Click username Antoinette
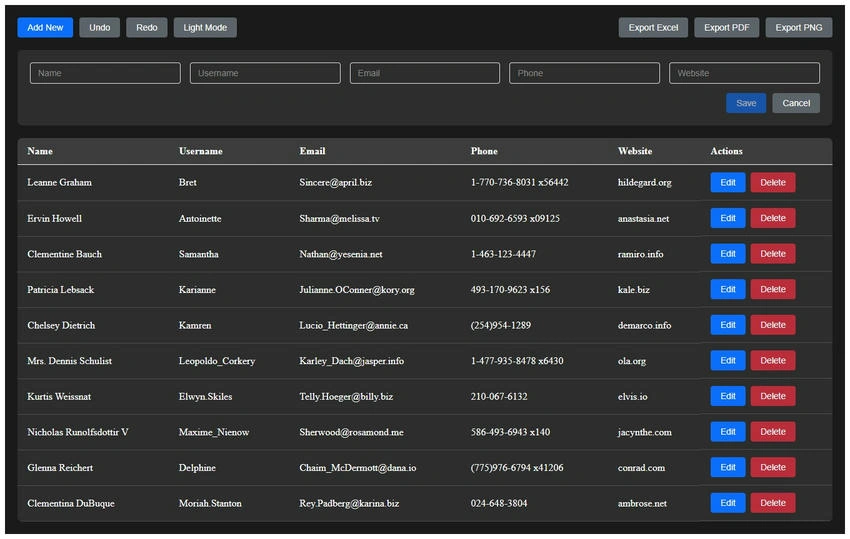 click(x=200, y=219)
